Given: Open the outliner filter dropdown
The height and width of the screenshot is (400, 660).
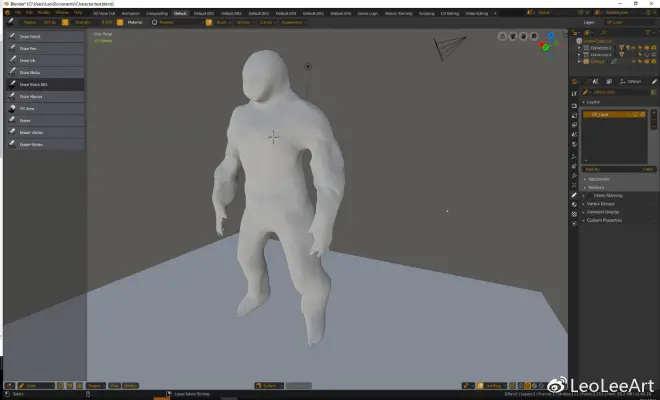Looking at the screenshot, I should click(x=649, y=32).
